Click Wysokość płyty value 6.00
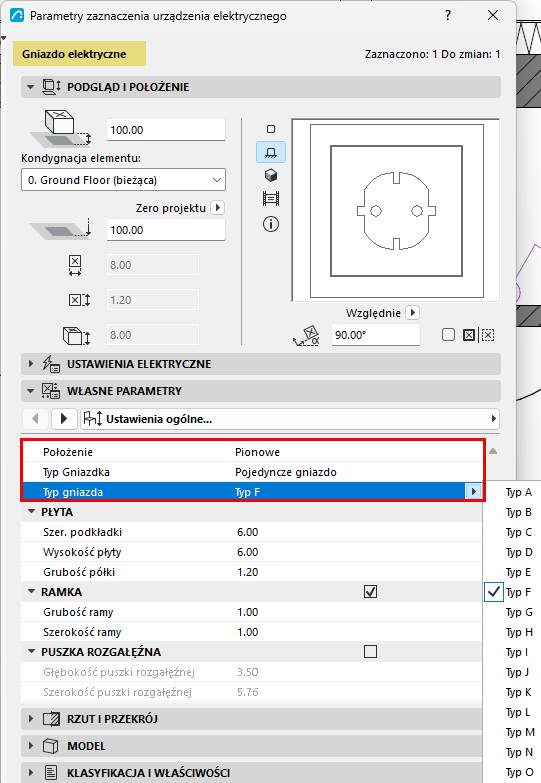 pos(248,552)
